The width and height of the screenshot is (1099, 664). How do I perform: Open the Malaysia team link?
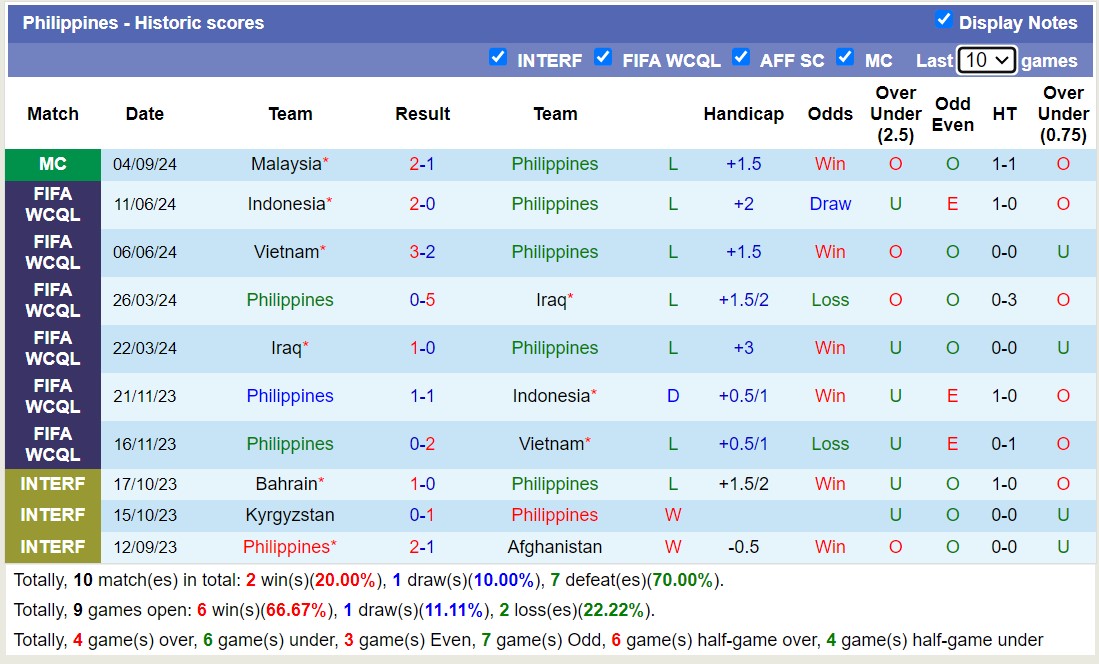[x=285, y=163]
